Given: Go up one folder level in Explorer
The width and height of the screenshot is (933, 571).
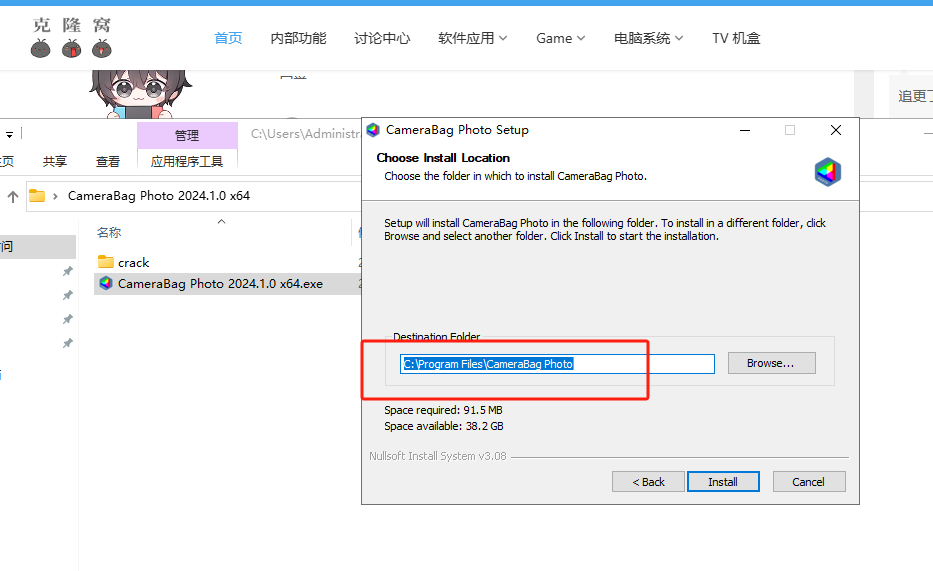Looking at the screenshot, I should tap(13, 196).
